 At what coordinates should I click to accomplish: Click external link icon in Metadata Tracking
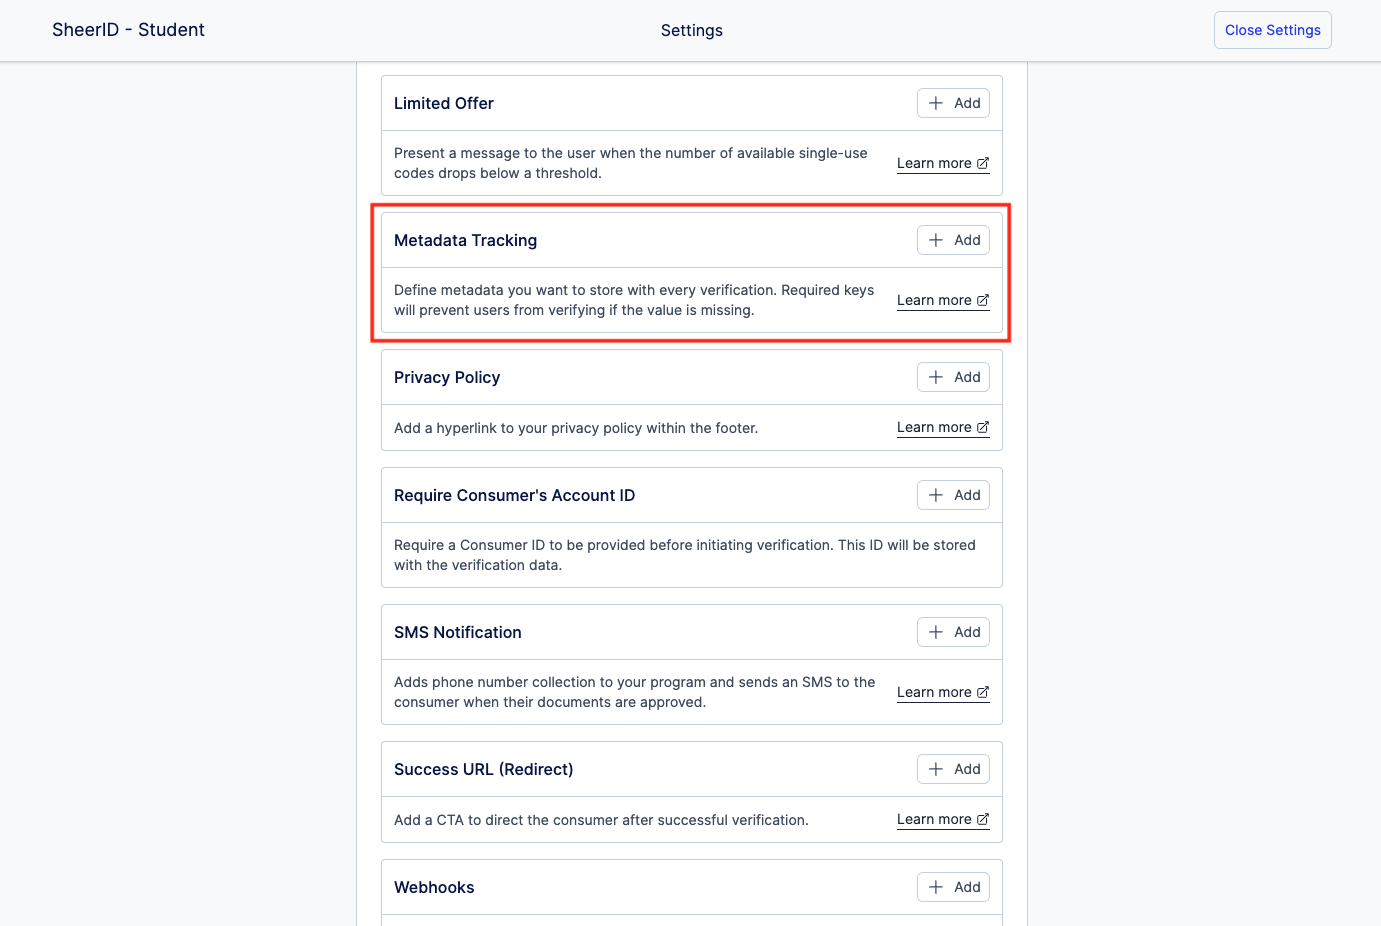point(983,300)
